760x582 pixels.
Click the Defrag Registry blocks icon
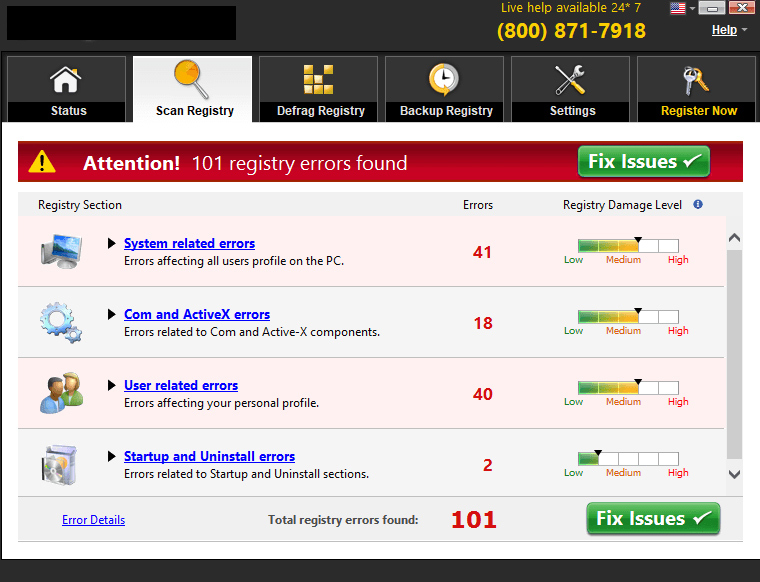[x=320, y=79]
